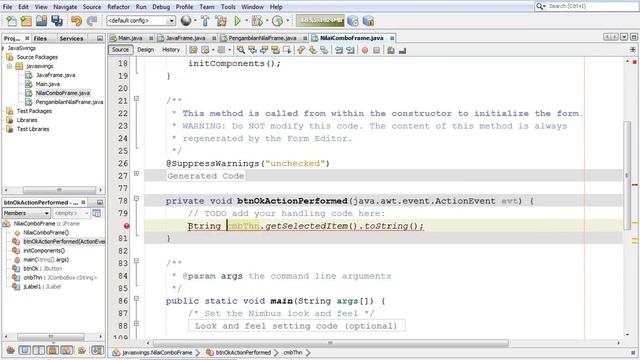This screenshot has height=360, width=640.
Task: Collapse the btnOkActionPerformed method fold
Action: [136, 198]
